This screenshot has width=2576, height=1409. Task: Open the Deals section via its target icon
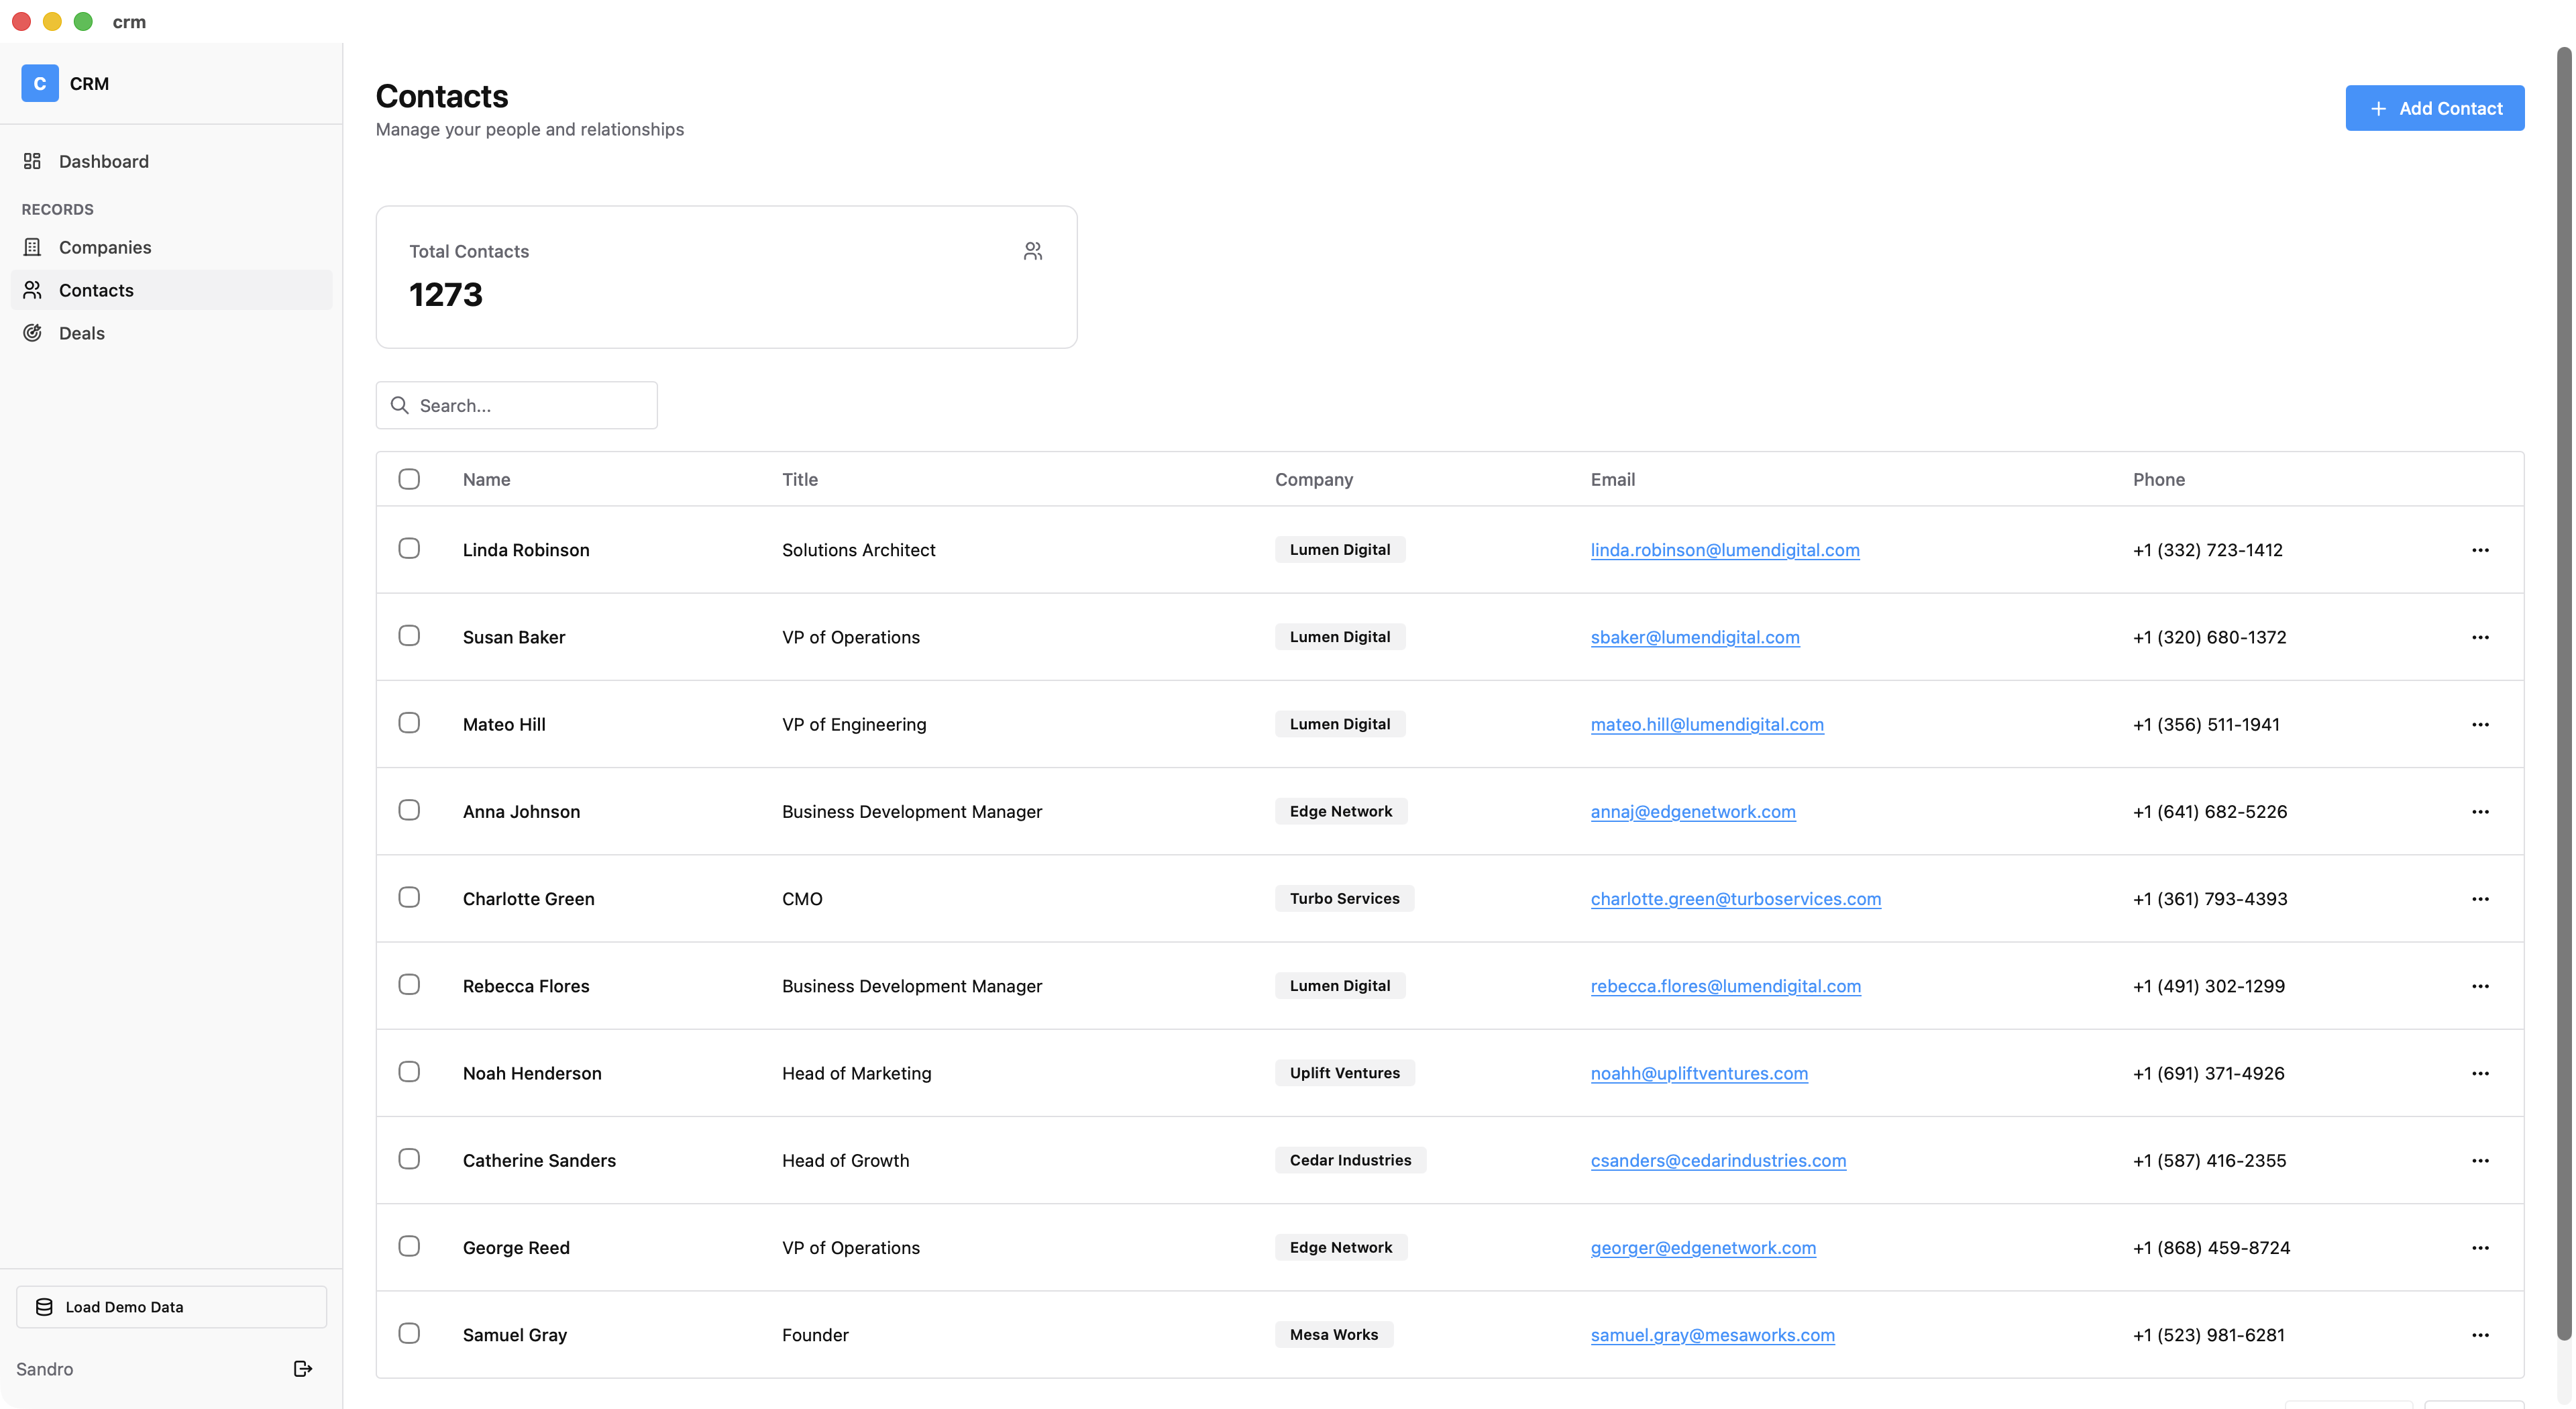click(33, 332)
